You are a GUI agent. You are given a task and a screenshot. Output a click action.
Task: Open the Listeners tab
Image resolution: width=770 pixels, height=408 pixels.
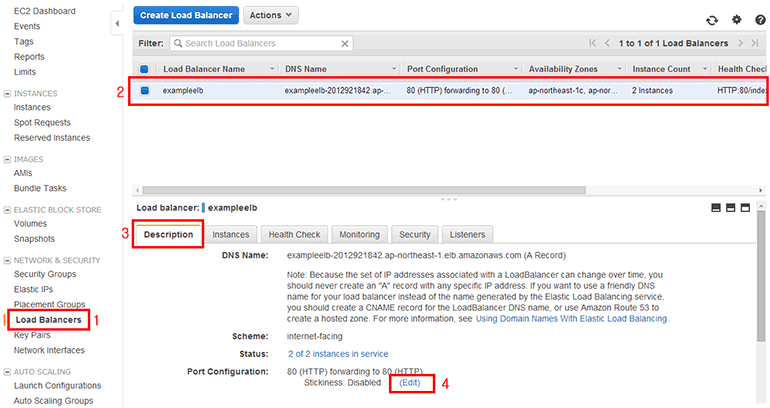pos(467,234)
